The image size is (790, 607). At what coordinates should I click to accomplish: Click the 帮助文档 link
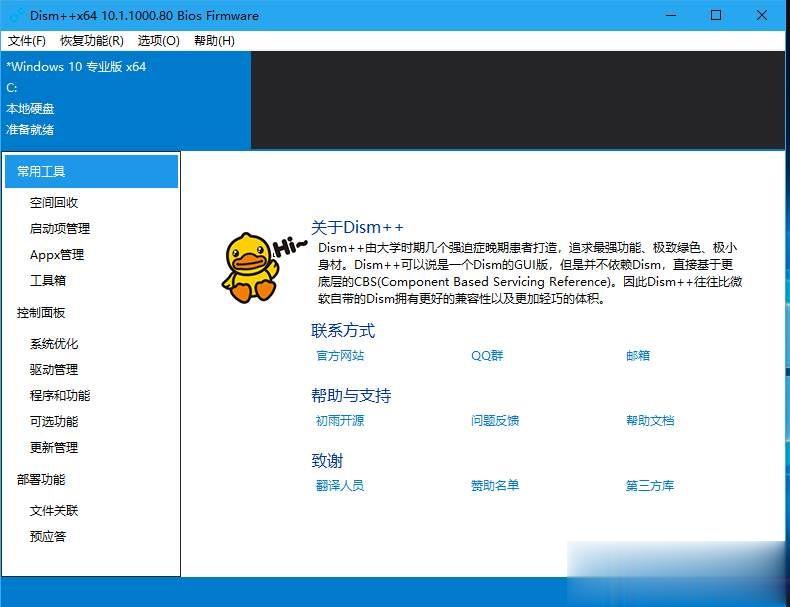(650, 421)
